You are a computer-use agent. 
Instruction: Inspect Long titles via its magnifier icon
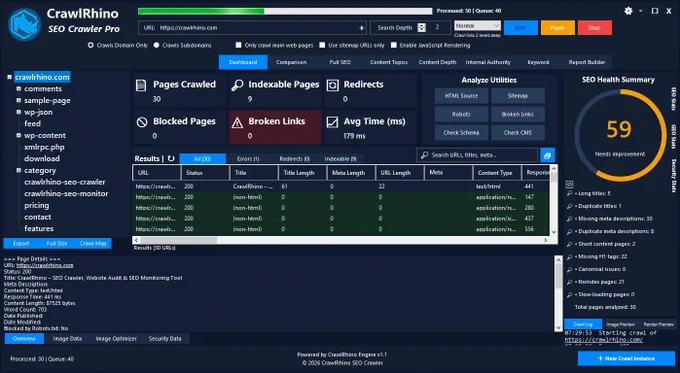click(569, 194)
